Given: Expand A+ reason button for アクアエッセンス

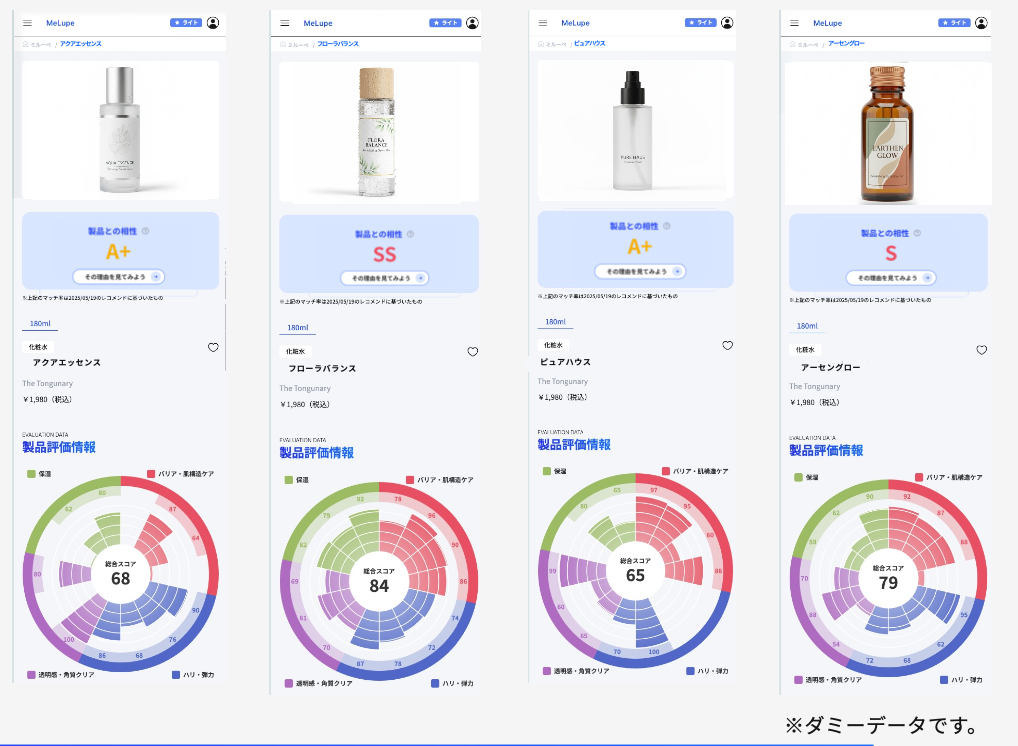Looking at the screenshot, I should pos(118,277).
